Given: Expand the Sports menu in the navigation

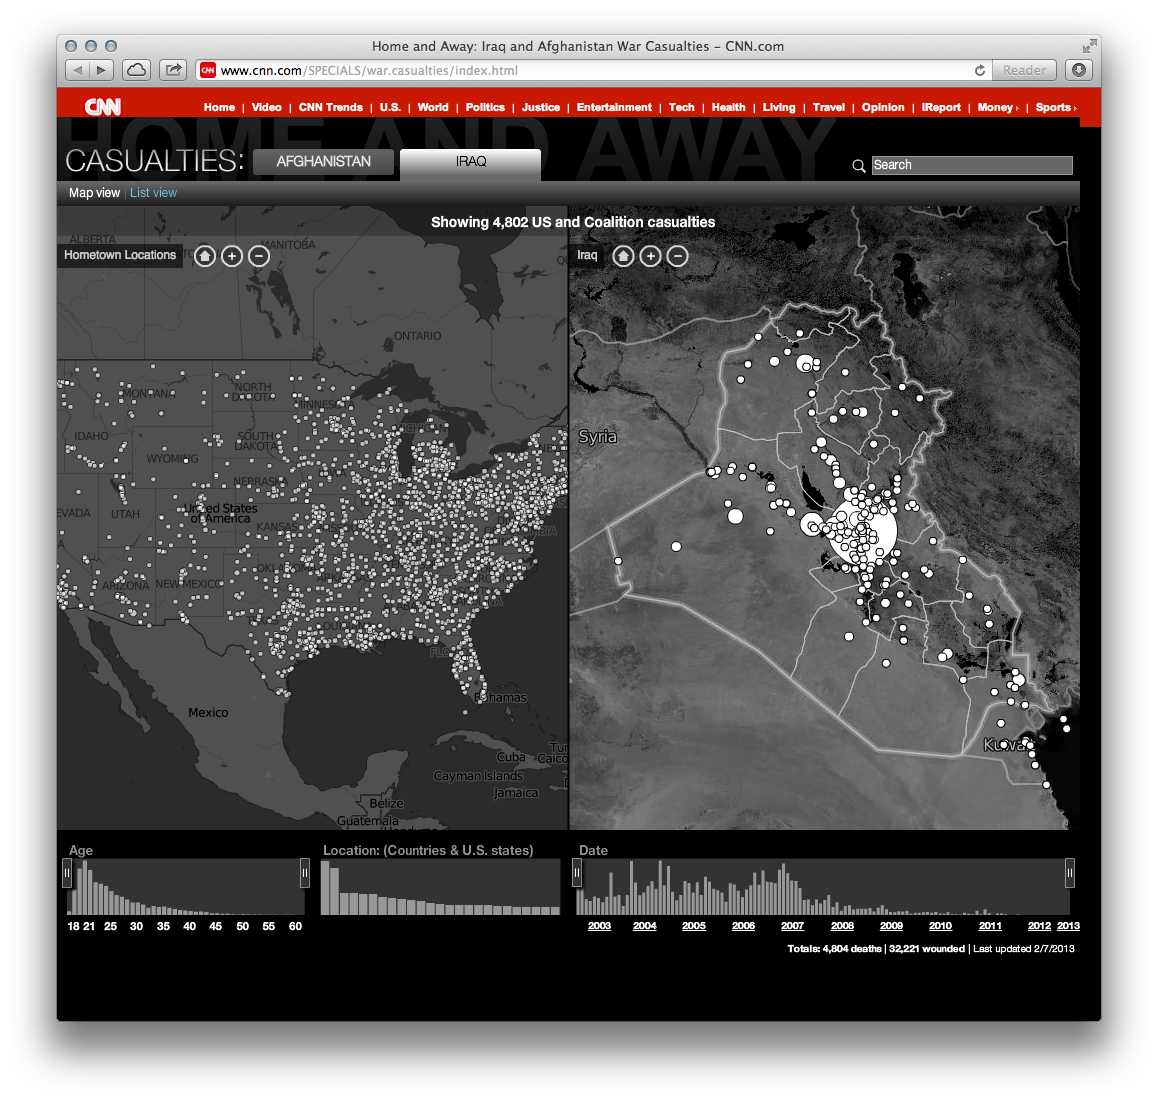Looking at the screenshot, I should (1055, 107).
